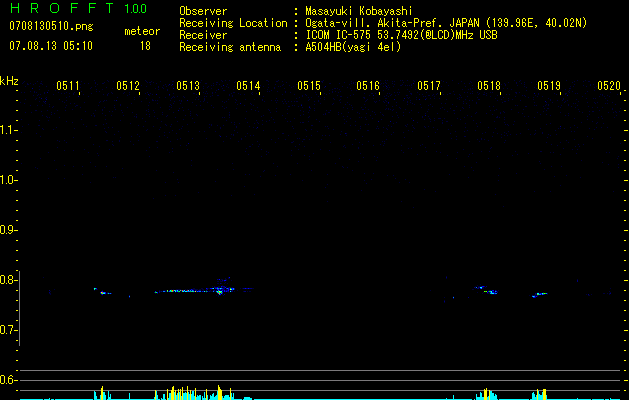Viewport: 629px width, 400px height.
Task: Click the 1.1 kHz axis label
Action: pyautogui.click(x=8, y=130)
